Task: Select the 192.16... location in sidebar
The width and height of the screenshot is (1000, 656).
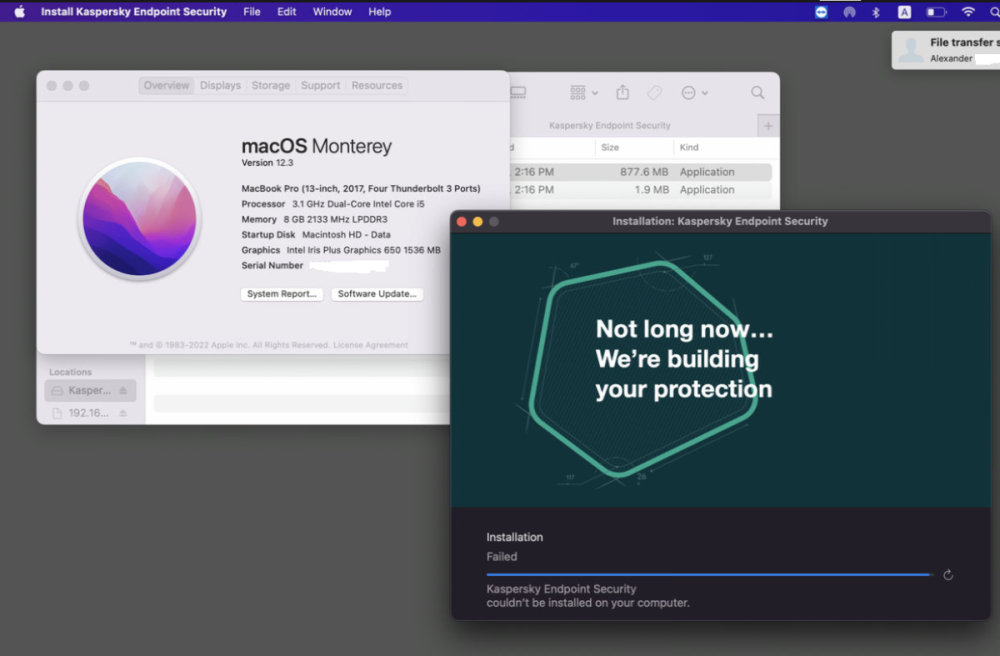Action: click(88, 413)
